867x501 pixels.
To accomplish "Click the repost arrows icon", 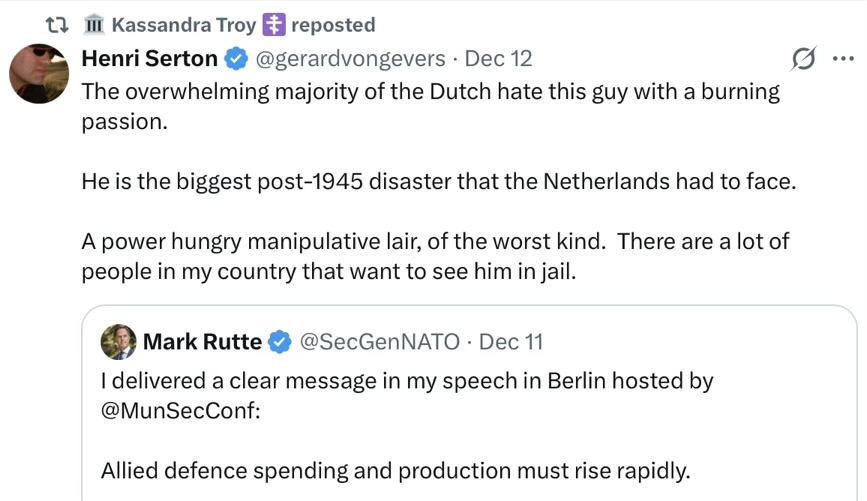I will 70,25.
